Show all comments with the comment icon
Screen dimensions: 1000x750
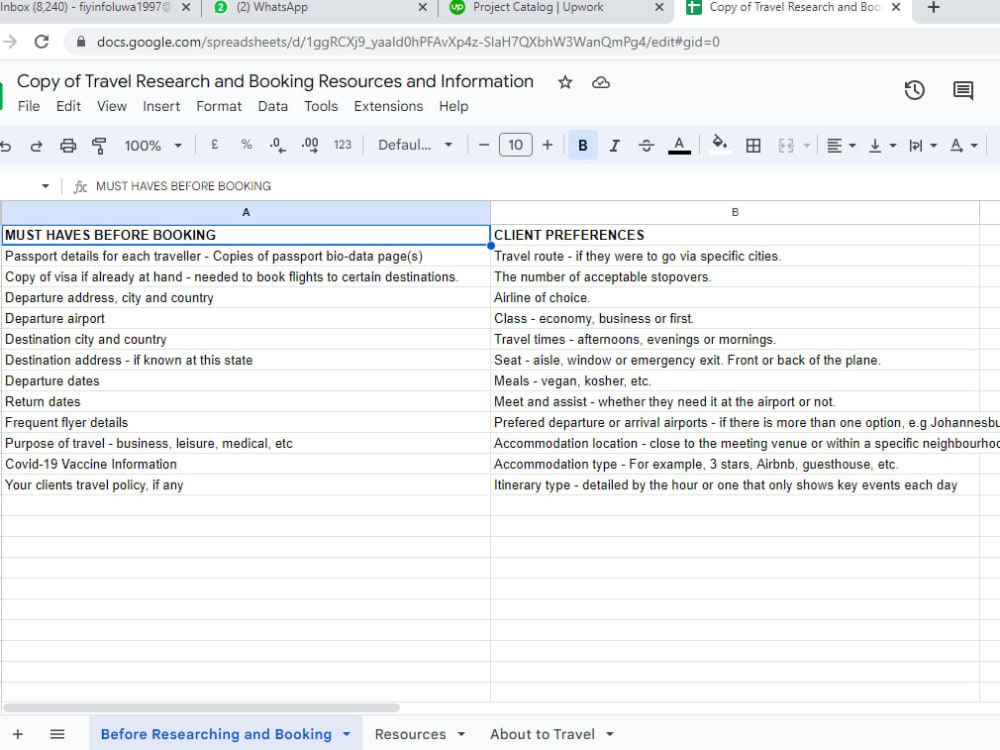click(x=962, y=90)
